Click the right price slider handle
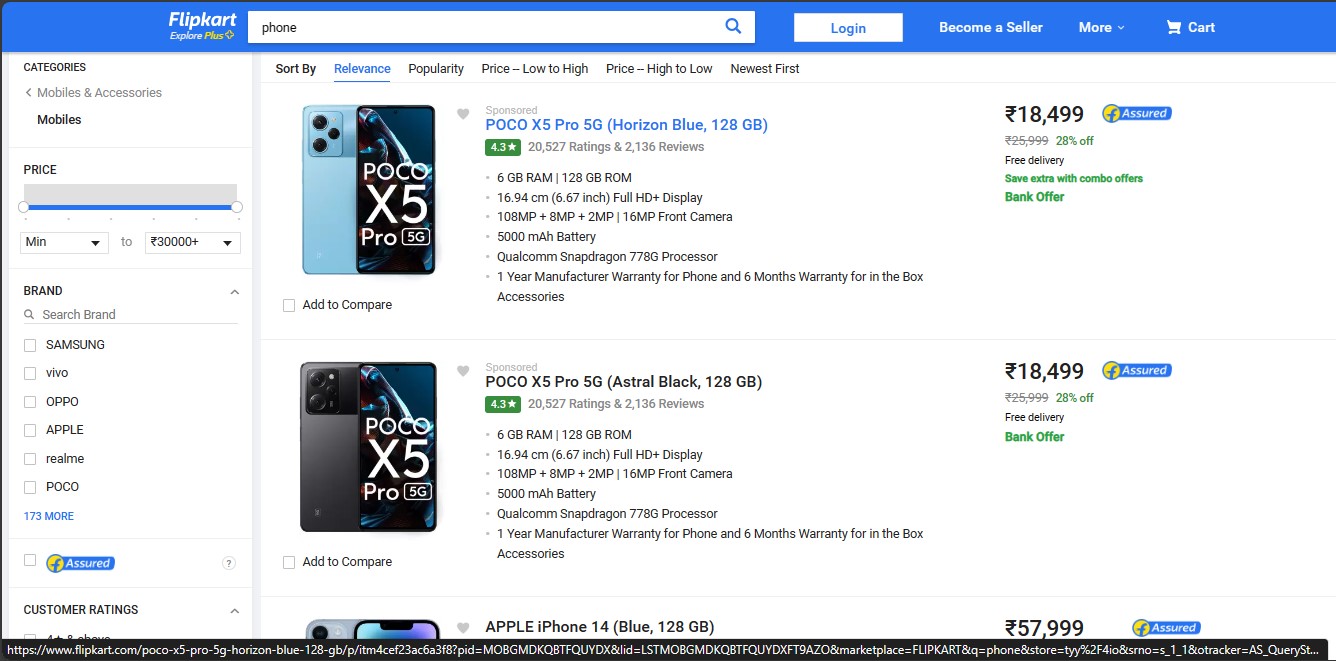Image resolution: width=1336 pixels, height=661 pixels. coord(237,207)
